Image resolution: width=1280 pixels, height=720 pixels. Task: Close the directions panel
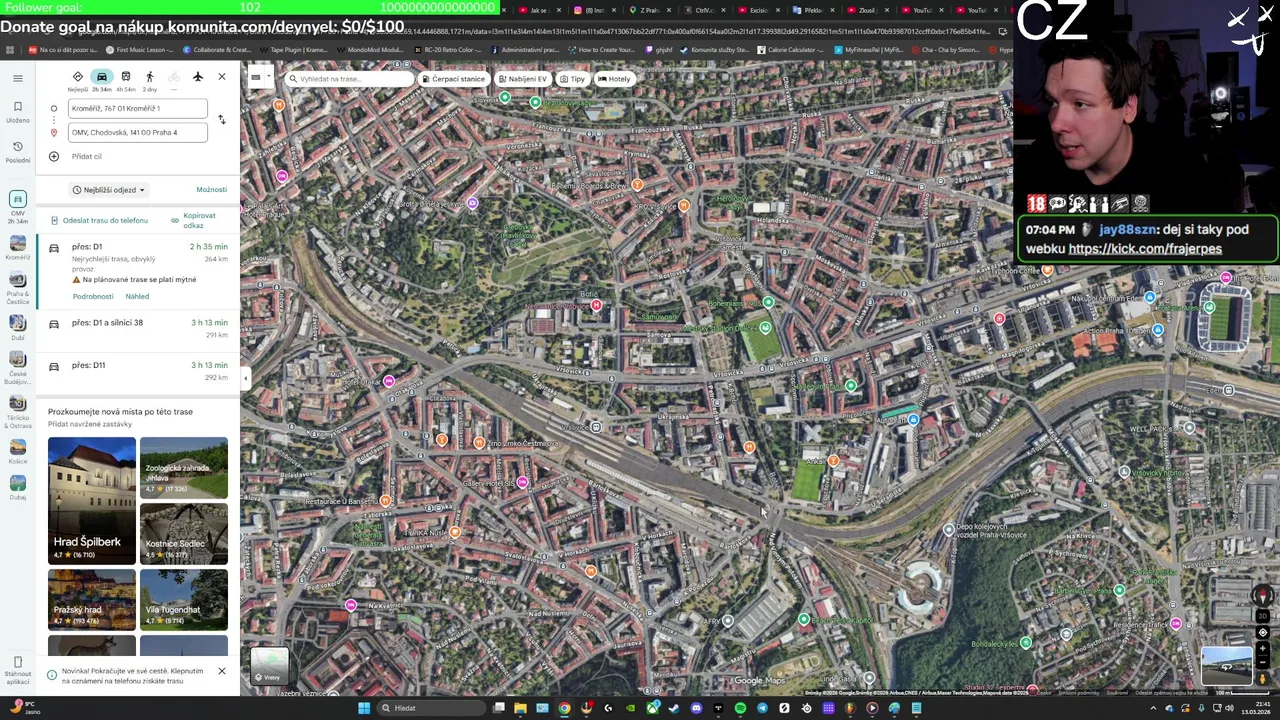tap(222, 77)
